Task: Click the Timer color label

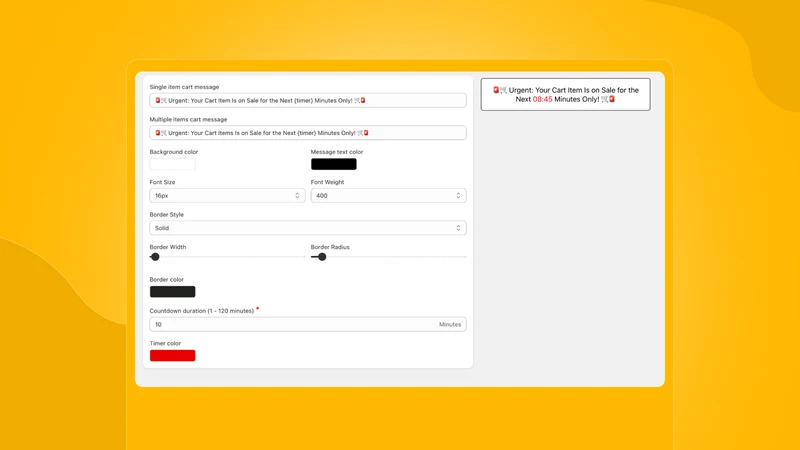Action: (x=165, y=343)
